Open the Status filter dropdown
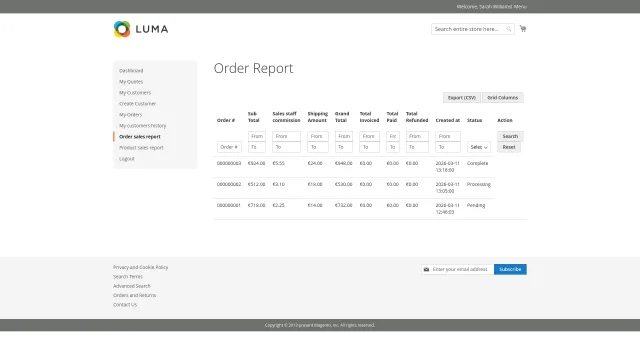The image size is (640, 360). coord(479,147)
